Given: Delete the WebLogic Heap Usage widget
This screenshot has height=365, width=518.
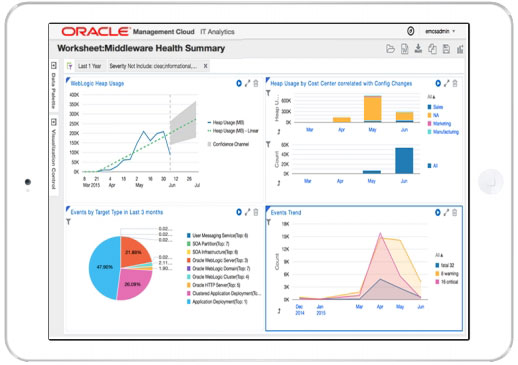Looking at the screenshot, I should point(256,83).
